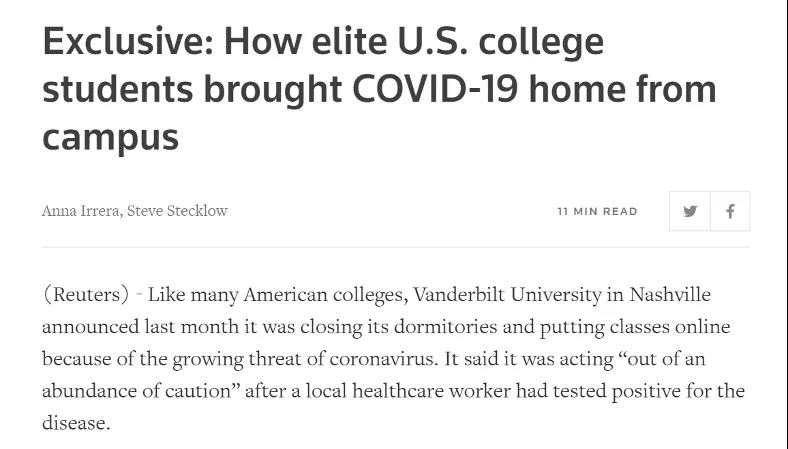Open author Steve Stecklow's profile

[177, 211]
